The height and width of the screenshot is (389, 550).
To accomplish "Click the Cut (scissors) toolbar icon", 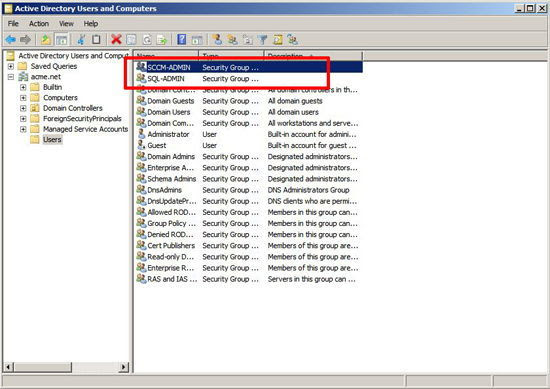I will click(x=81, y=40).
